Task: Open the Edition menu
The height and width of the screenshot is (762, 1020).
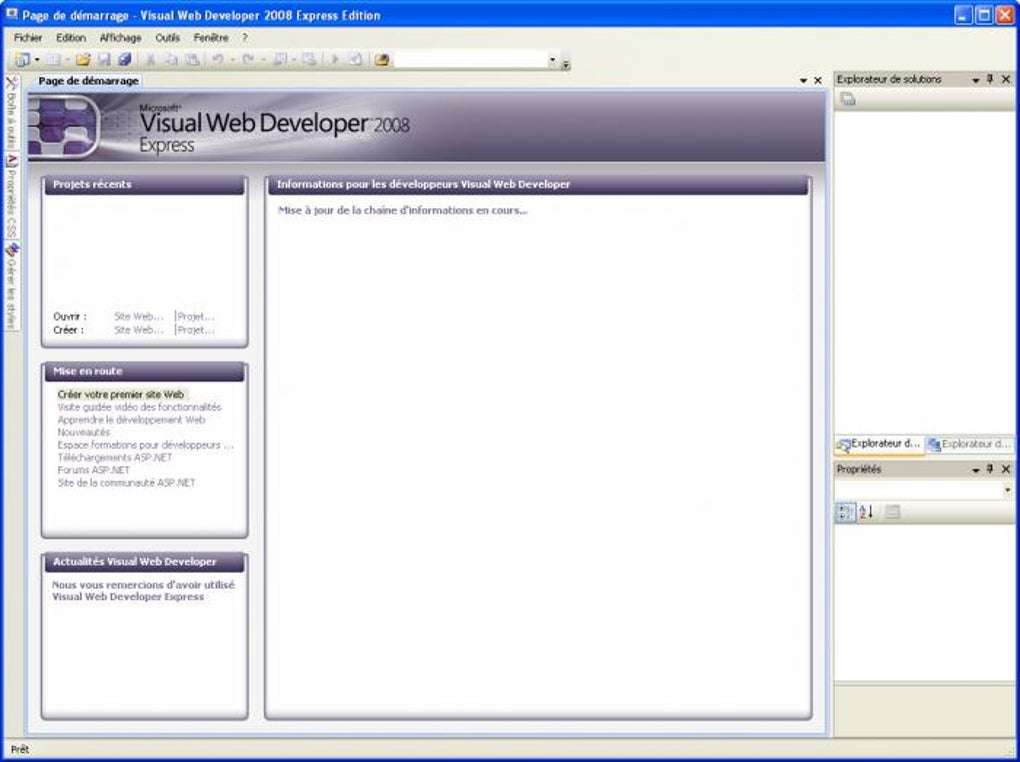Action: [x=71, y=38]
